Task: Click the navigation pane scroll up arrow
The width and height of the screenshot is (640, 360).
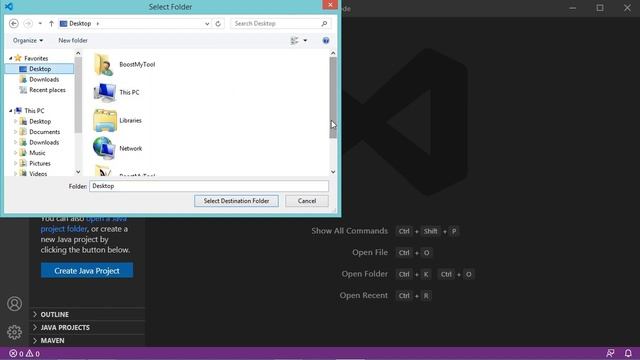Action: coord(78,53)
